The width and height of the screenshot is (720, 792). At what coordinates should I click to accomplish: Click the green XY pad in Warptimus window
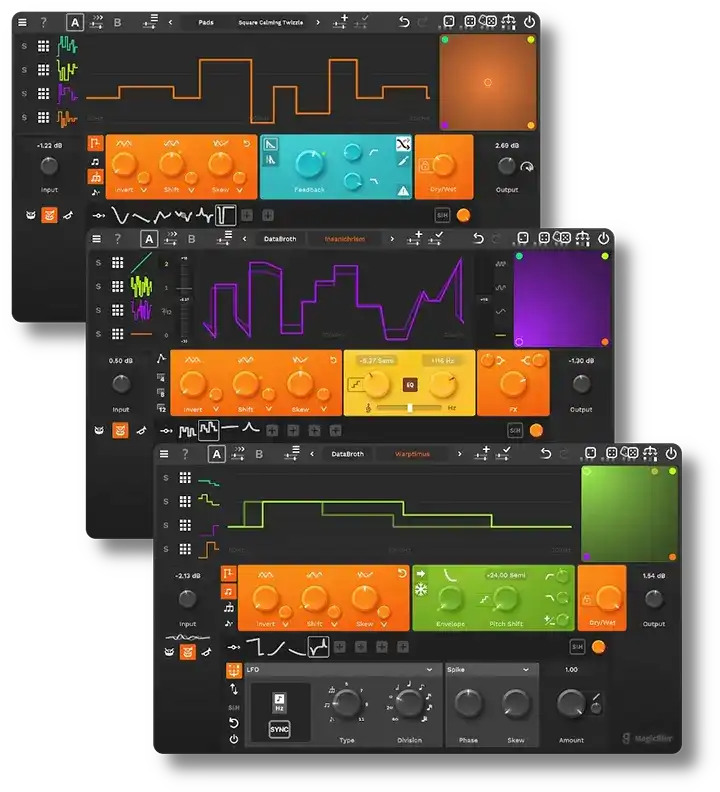[x=630, y=513]
